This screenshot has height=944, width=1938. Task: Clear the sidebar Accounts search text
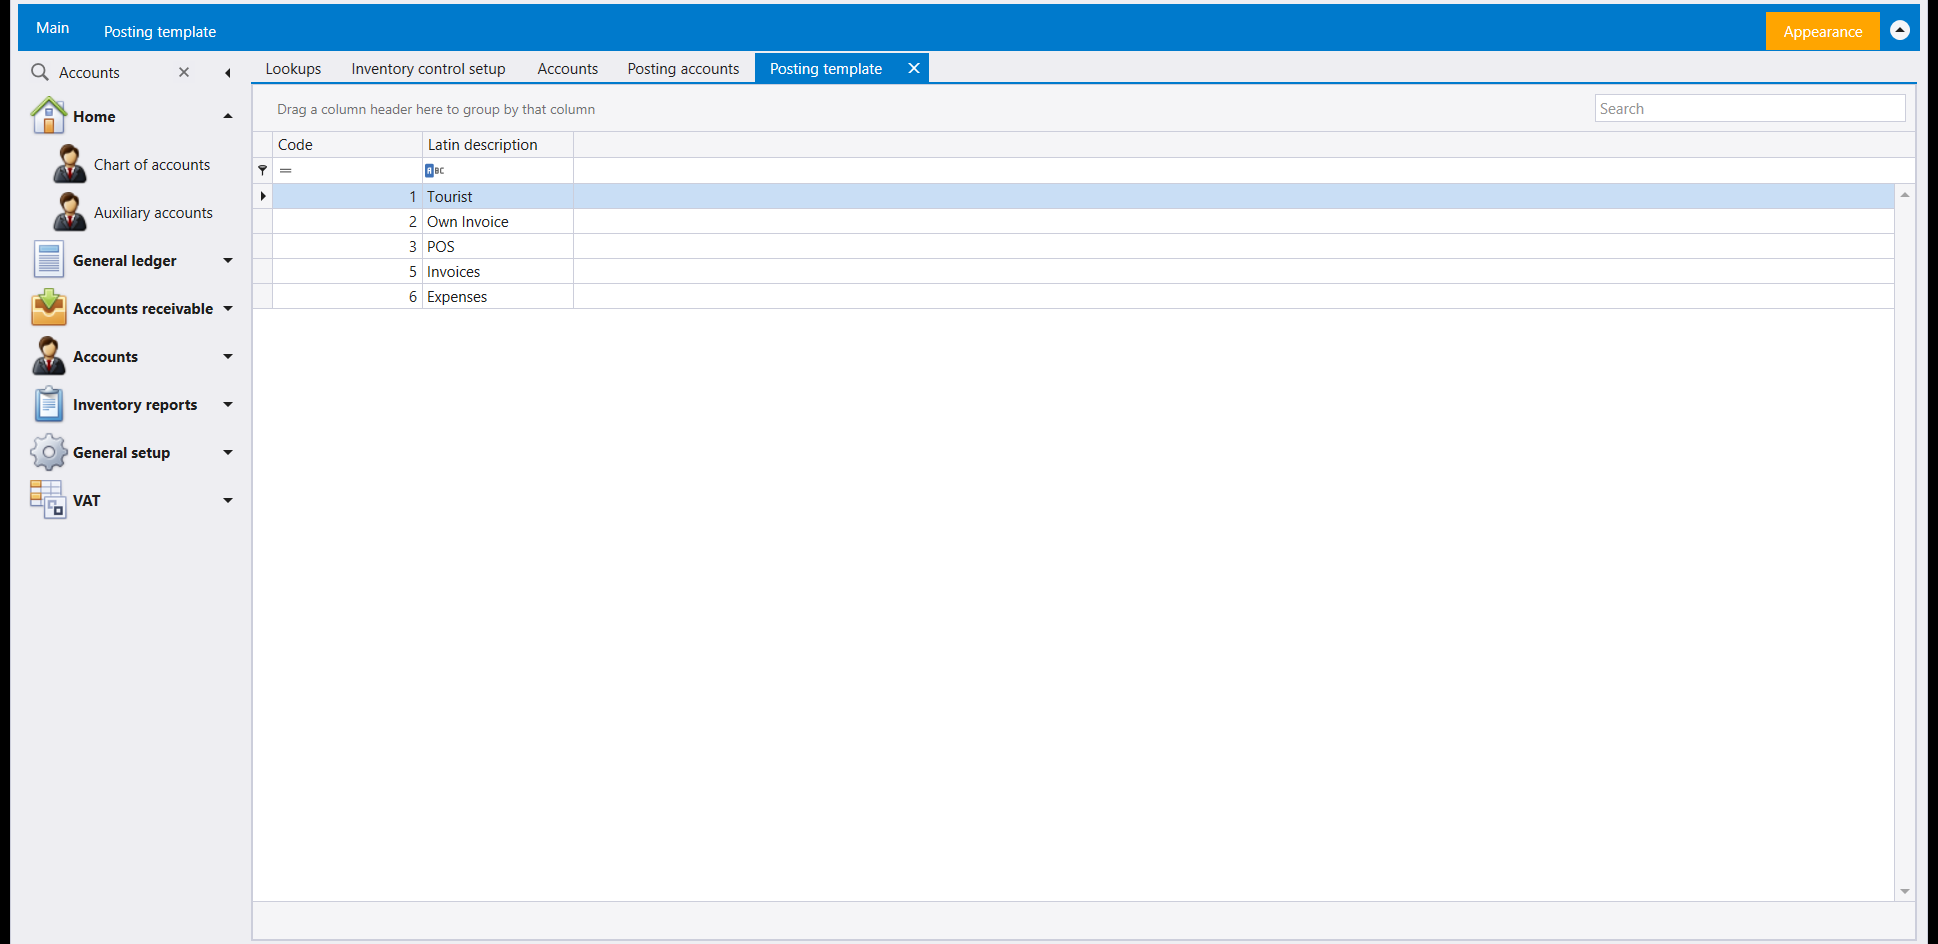click(184, 72)
